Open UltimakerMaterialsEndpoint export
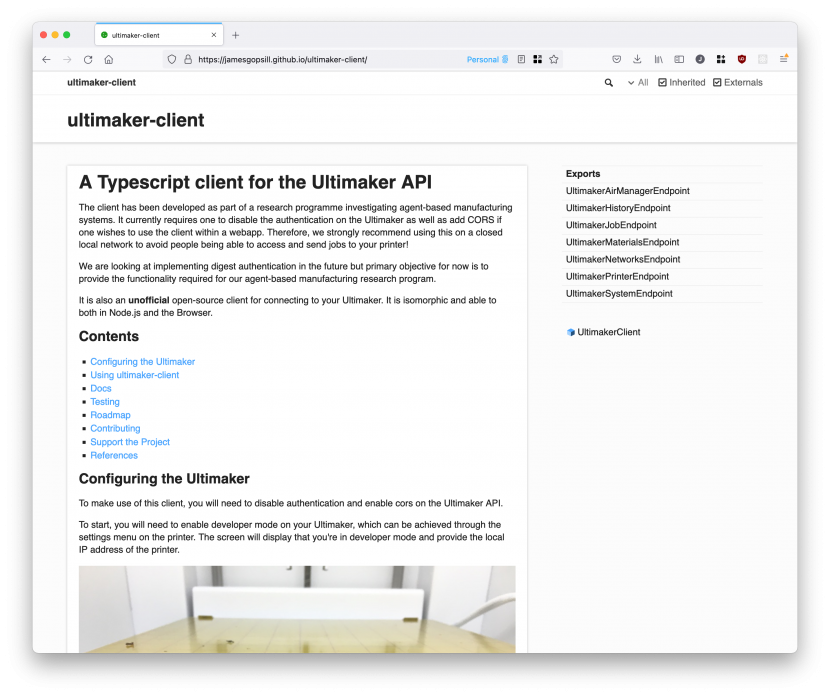The width and height of the screenshot is (830, 696). click(622, 242)
